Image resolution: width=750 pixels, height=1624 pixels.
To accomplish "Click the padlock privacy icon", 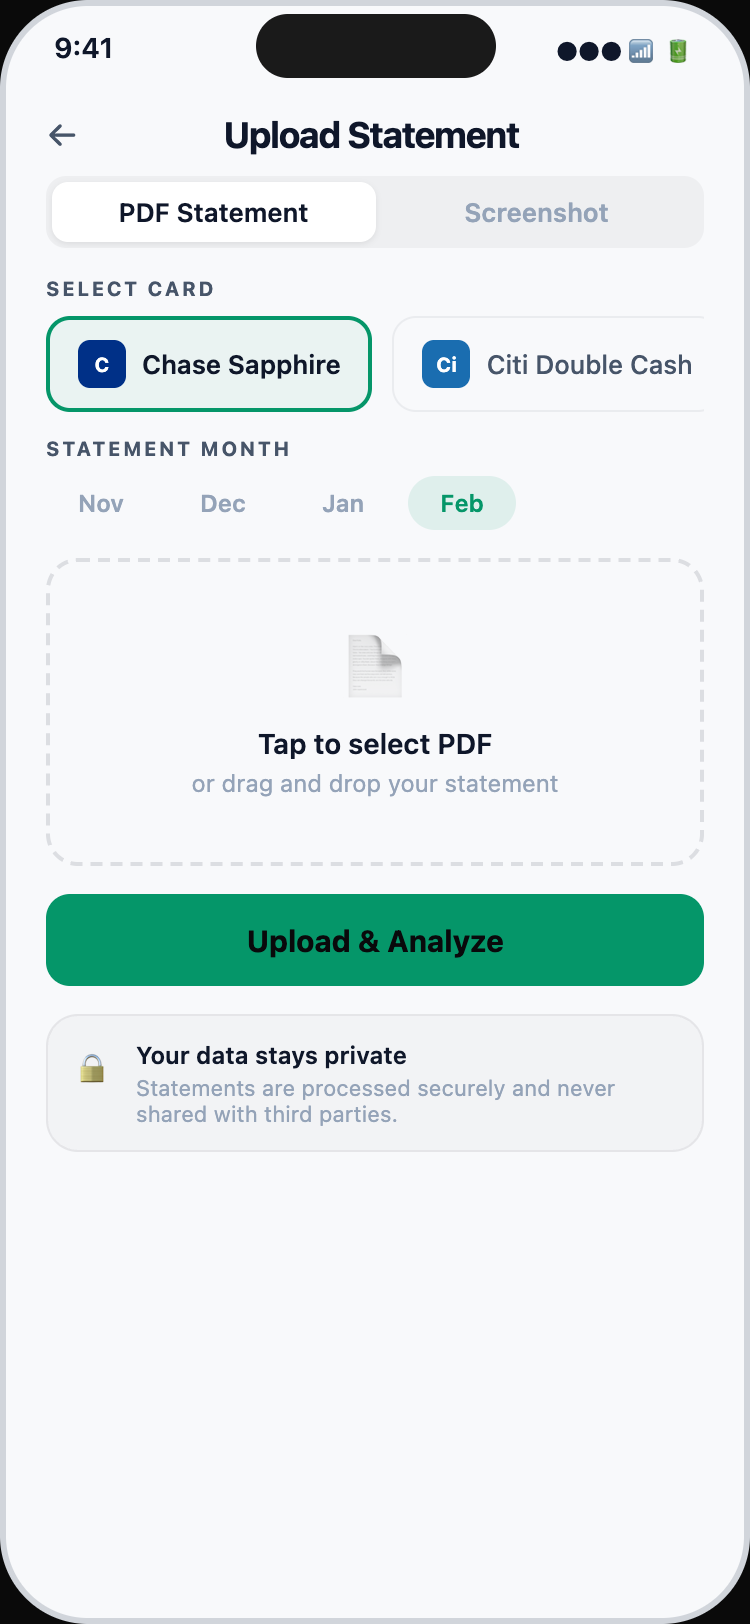I will 92,1069.
